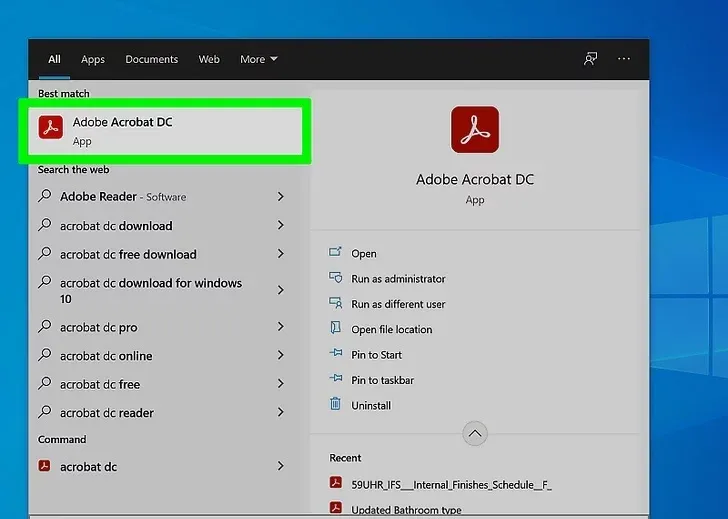Viewport: 728px width, 519px height.
Task: Click the feedback person icon in the search header
Action: coord(590,59)
